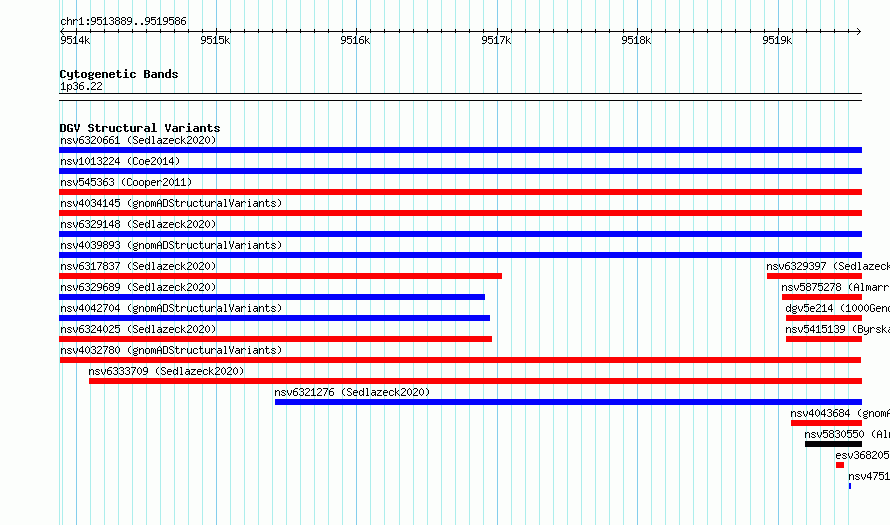This screenshot has height=525, width=890.
Task: Click the 9519k ruler label
Action: [777, 40]
